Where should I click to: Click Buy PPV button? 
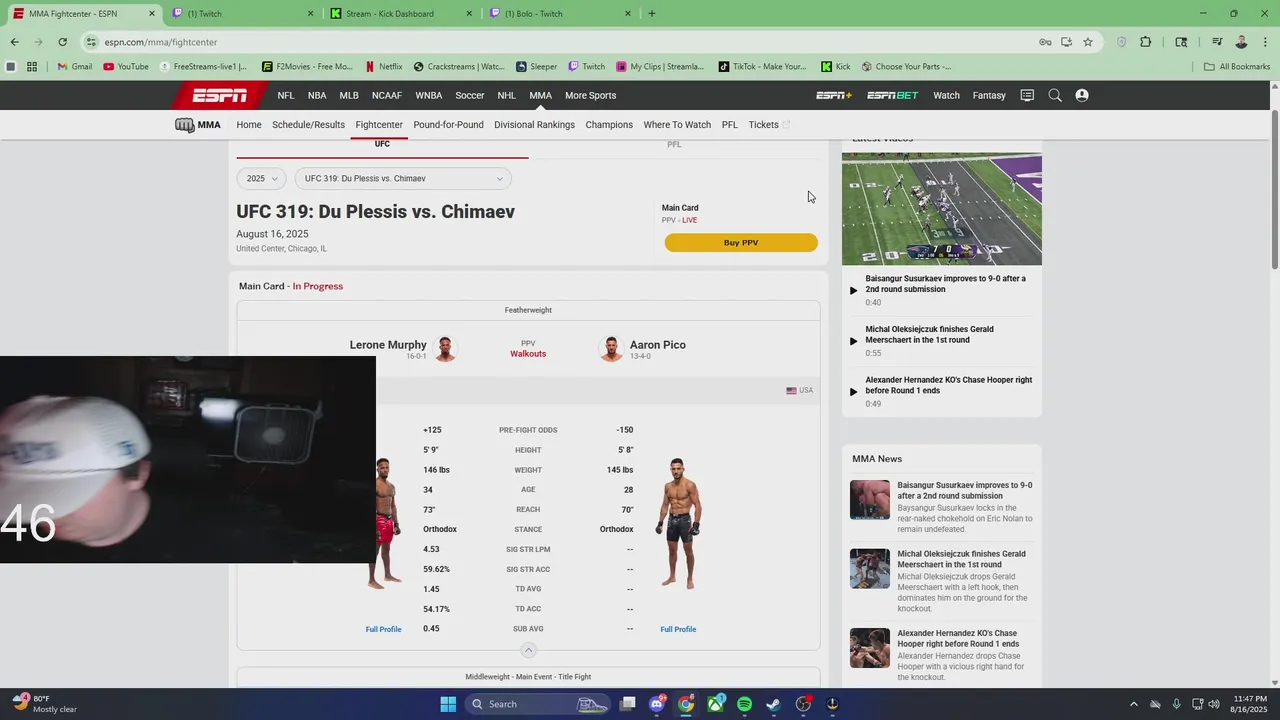tap(741, 243)
